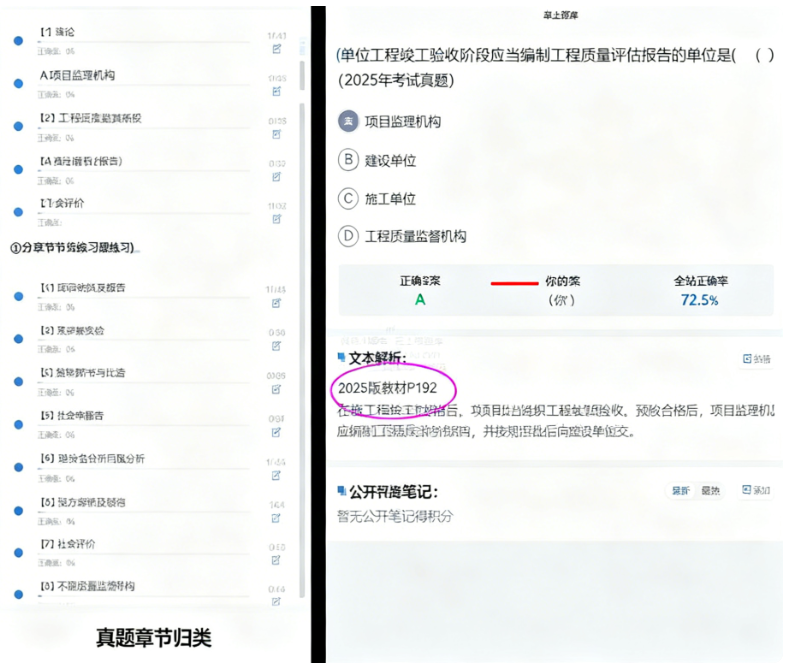Click the progress bar under 【7】社会评价
This screenshot has height=664, width=797.
click(144, 554)
